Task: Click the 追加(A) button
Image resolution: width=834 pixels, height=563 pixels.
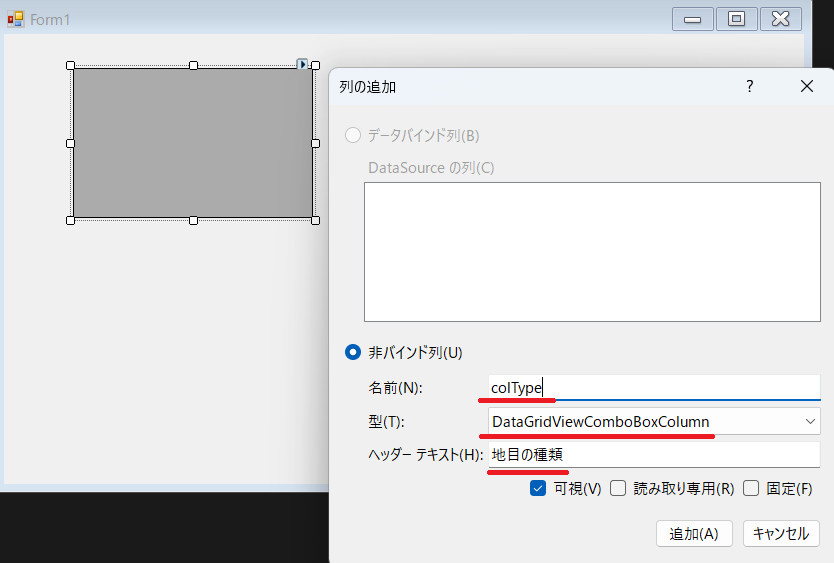Action: [x=694, y=533]
